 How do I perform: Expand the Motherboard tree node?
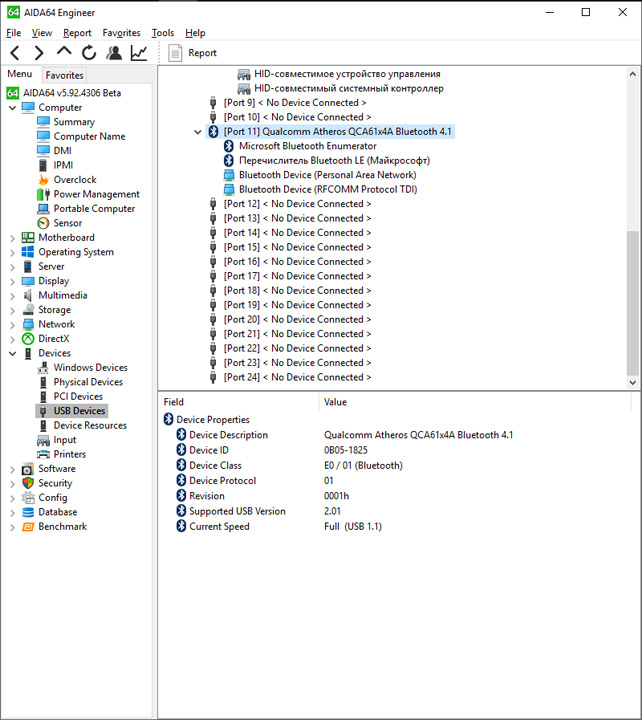tap(12, 238)
